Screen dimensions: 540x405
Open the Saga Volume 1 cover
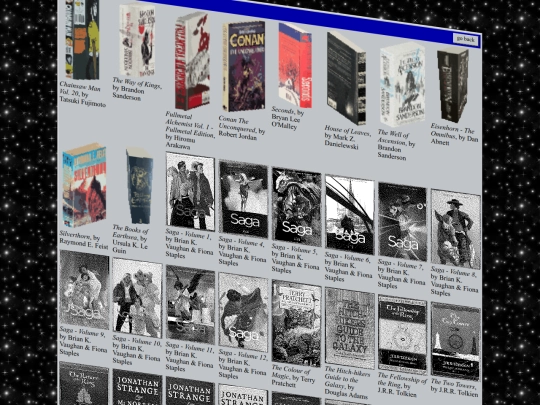[190, 191]
